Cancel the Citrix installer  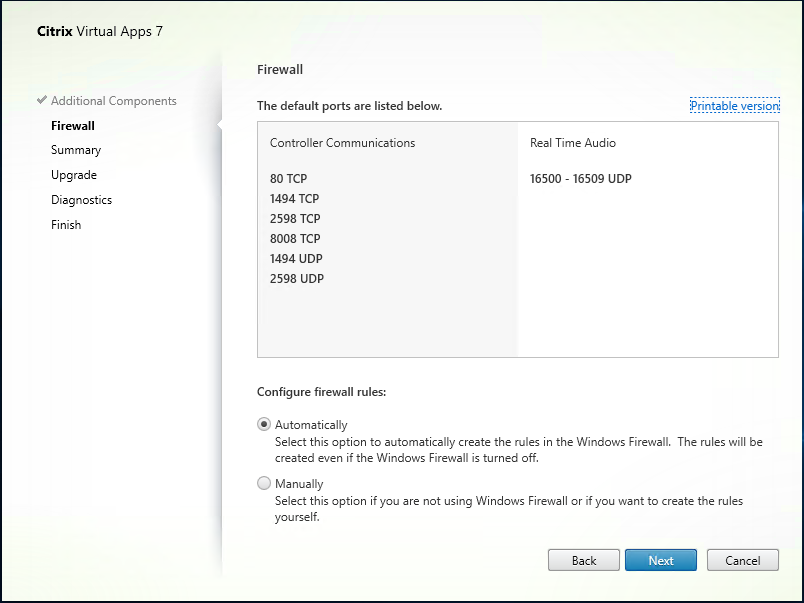[x=742, y=560]
